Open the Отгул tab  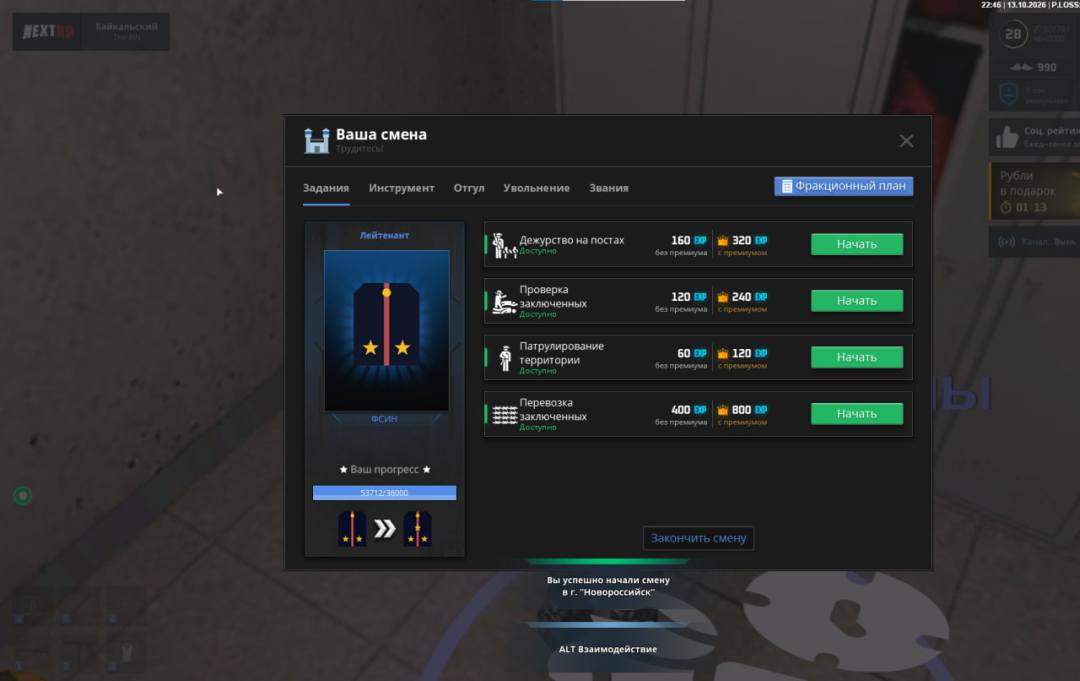point(469,188)
